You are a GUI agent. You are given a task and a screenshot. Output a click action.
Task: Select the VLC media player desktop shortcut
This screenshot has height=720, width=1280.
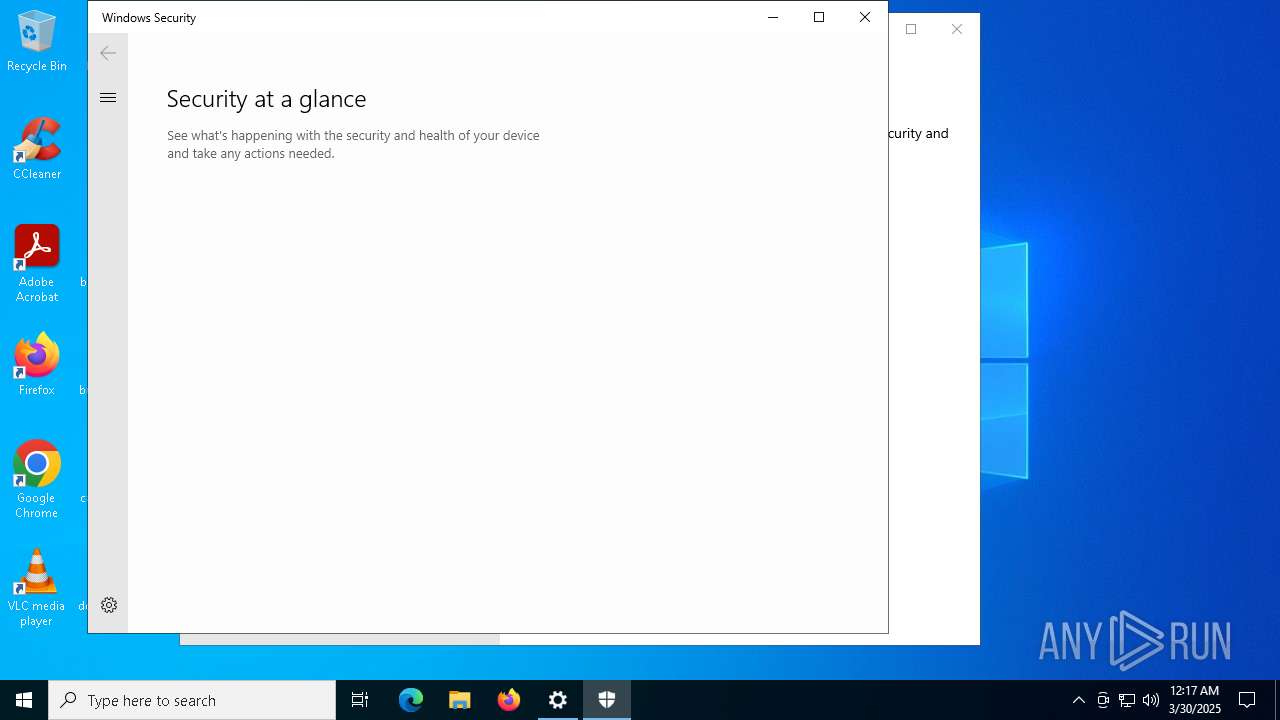click(x=37, y=588)
